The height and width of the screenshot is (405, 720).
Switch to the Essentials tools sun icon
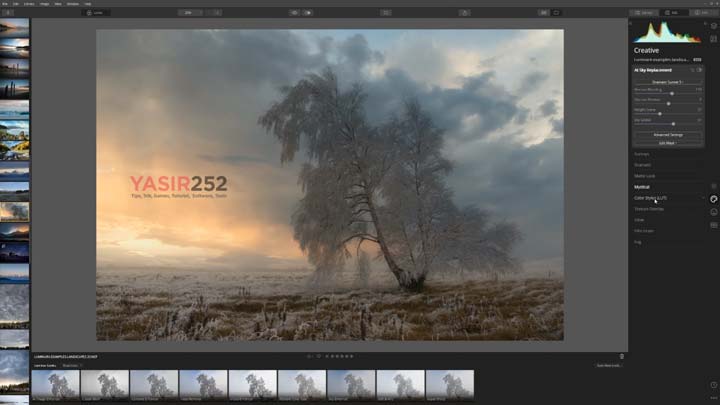pyautogui.click(x=714, y=186)
